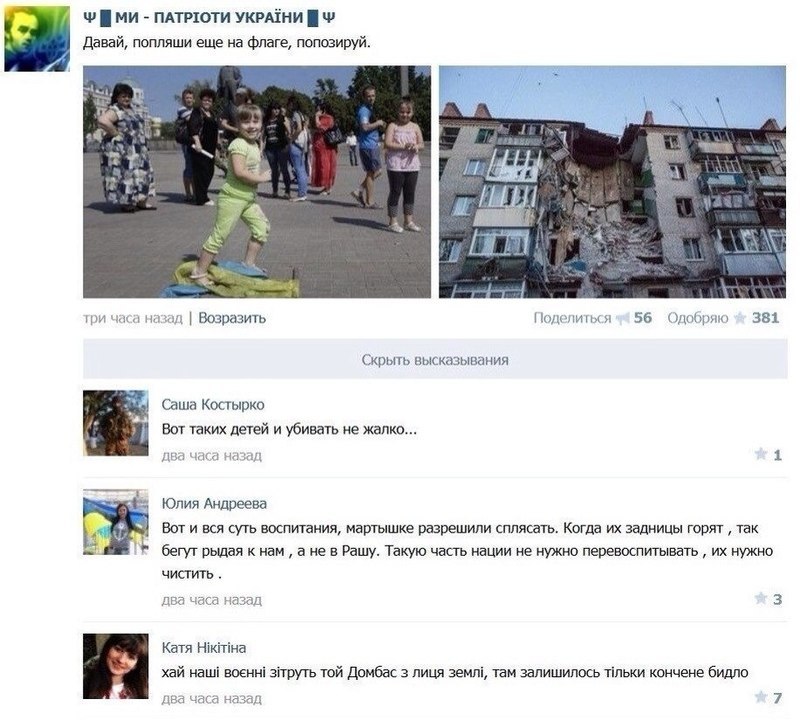Image resolution: width=807 pixels, height=720 pixels.
Task: Open Юлия Андреева's avatar
Action: (x=116, y=522)
